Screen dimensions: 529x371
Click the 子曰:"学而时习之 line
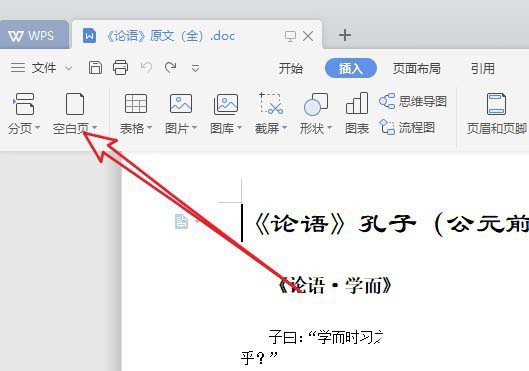coord(326,337)
